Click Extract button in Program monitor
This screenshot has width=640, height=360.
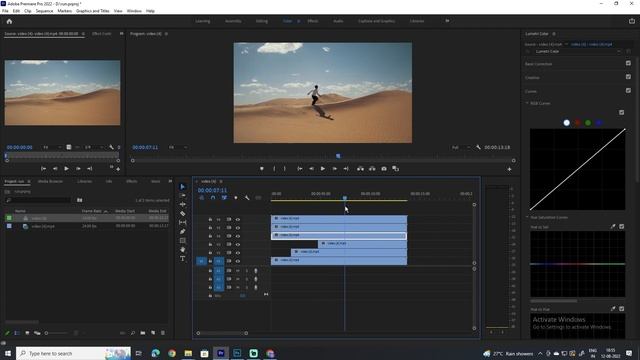tap(372, 169)
